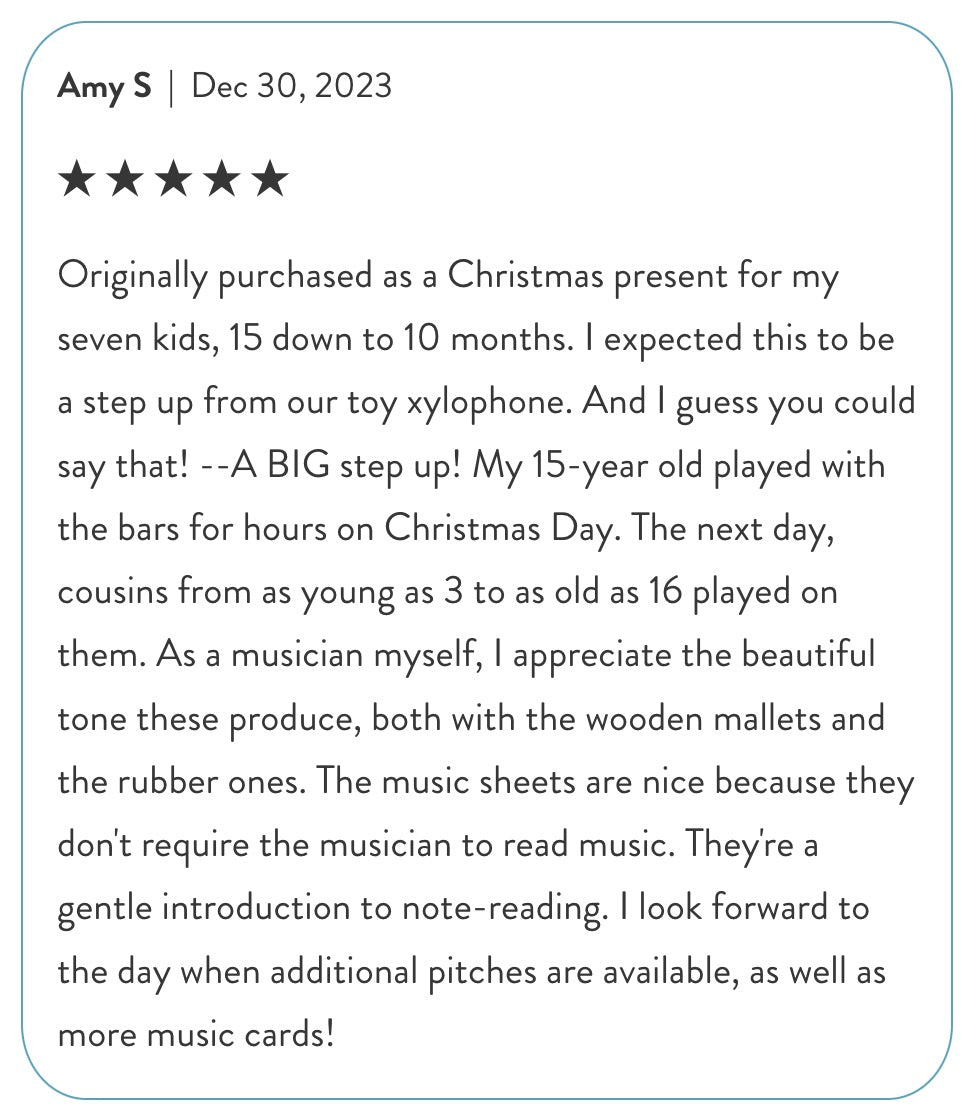976x1116 pixels.
Task: Click the fourth star in the rating
Action: pos(221,181)
